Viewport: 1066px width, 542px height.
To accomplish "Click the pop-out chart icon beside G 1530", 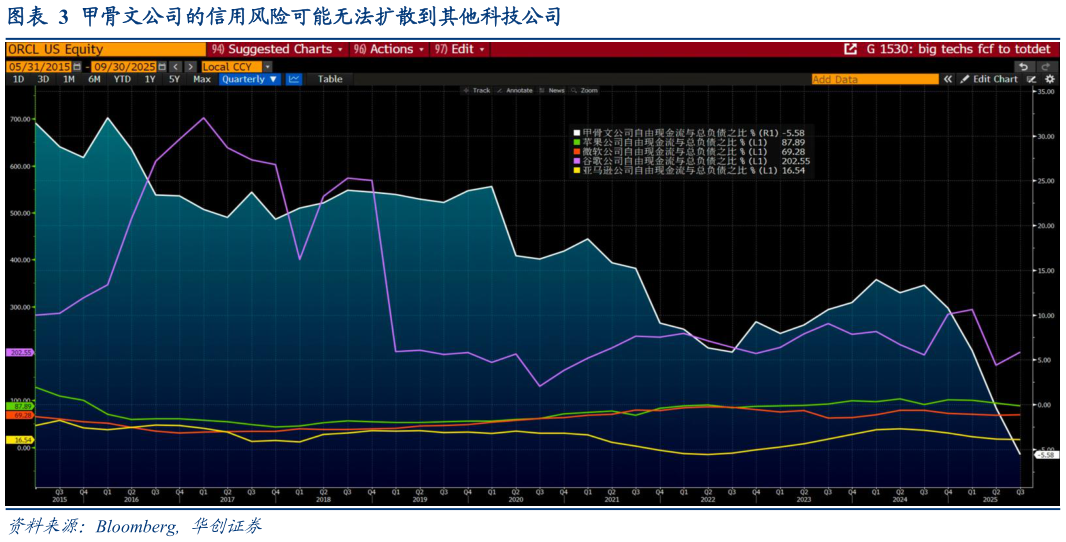I will [x=851, y=49].
